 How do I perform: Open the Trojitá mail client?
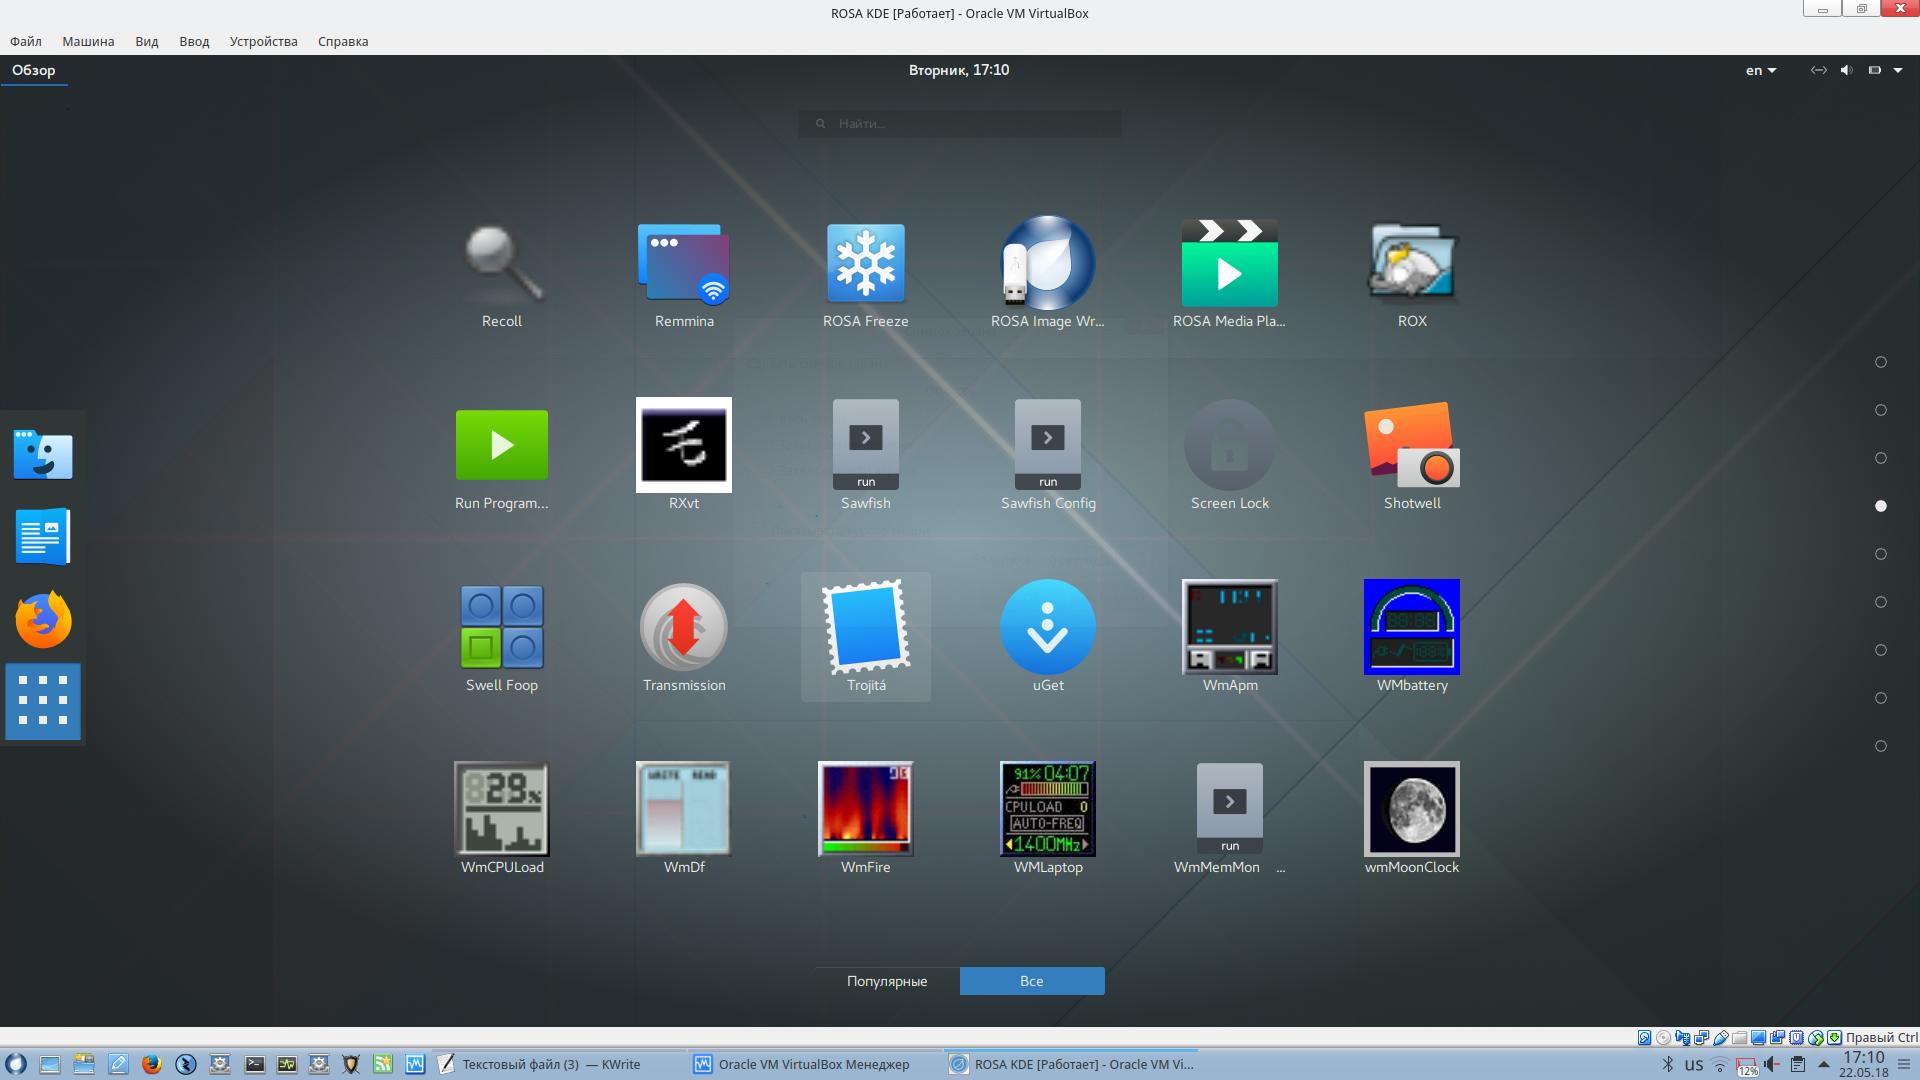(x=865, y=628)
